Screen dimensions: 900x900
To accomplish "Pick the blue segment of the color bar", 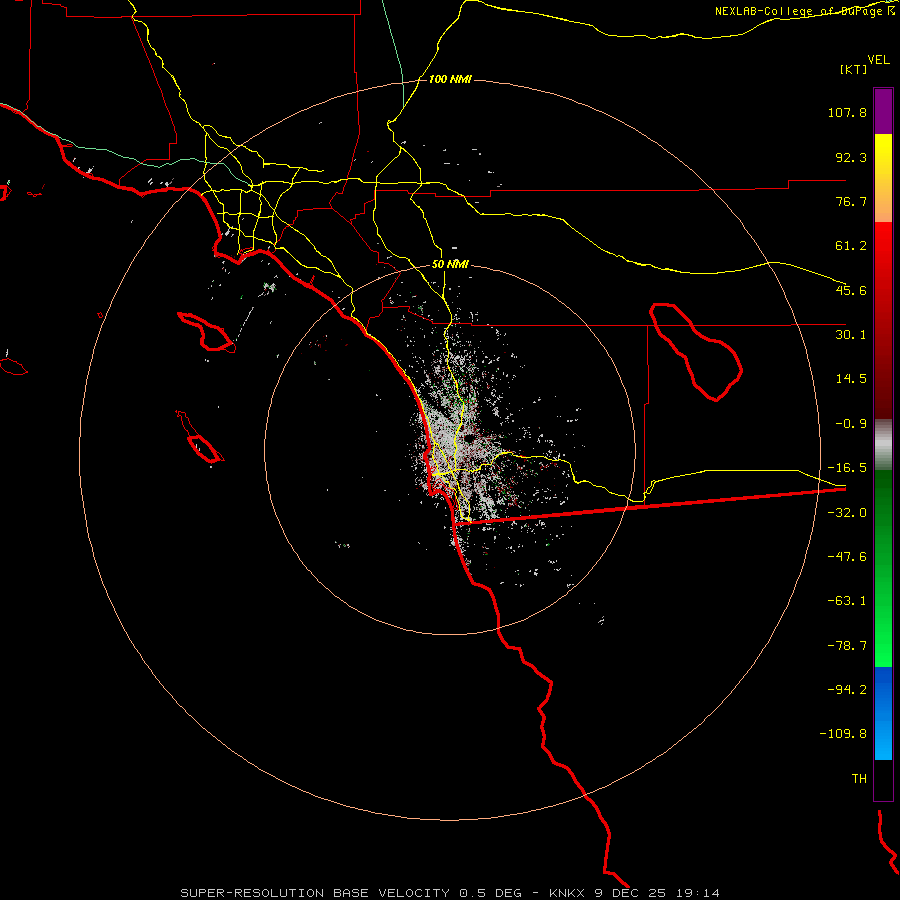I will pos(883,713).
